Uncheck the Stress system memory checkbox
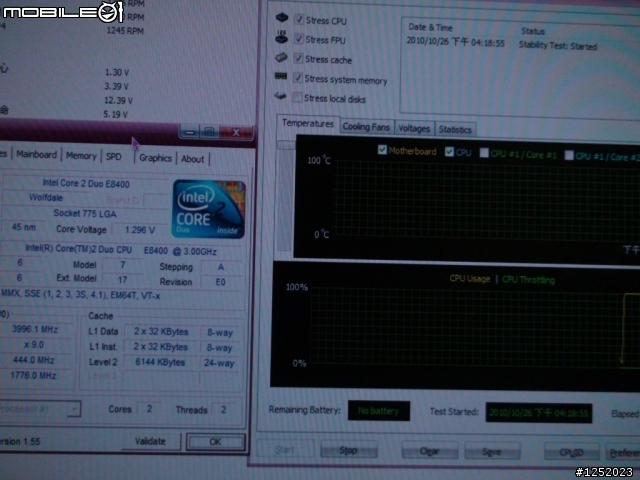Viewport: 640px width, 480px height. [298, 78]
